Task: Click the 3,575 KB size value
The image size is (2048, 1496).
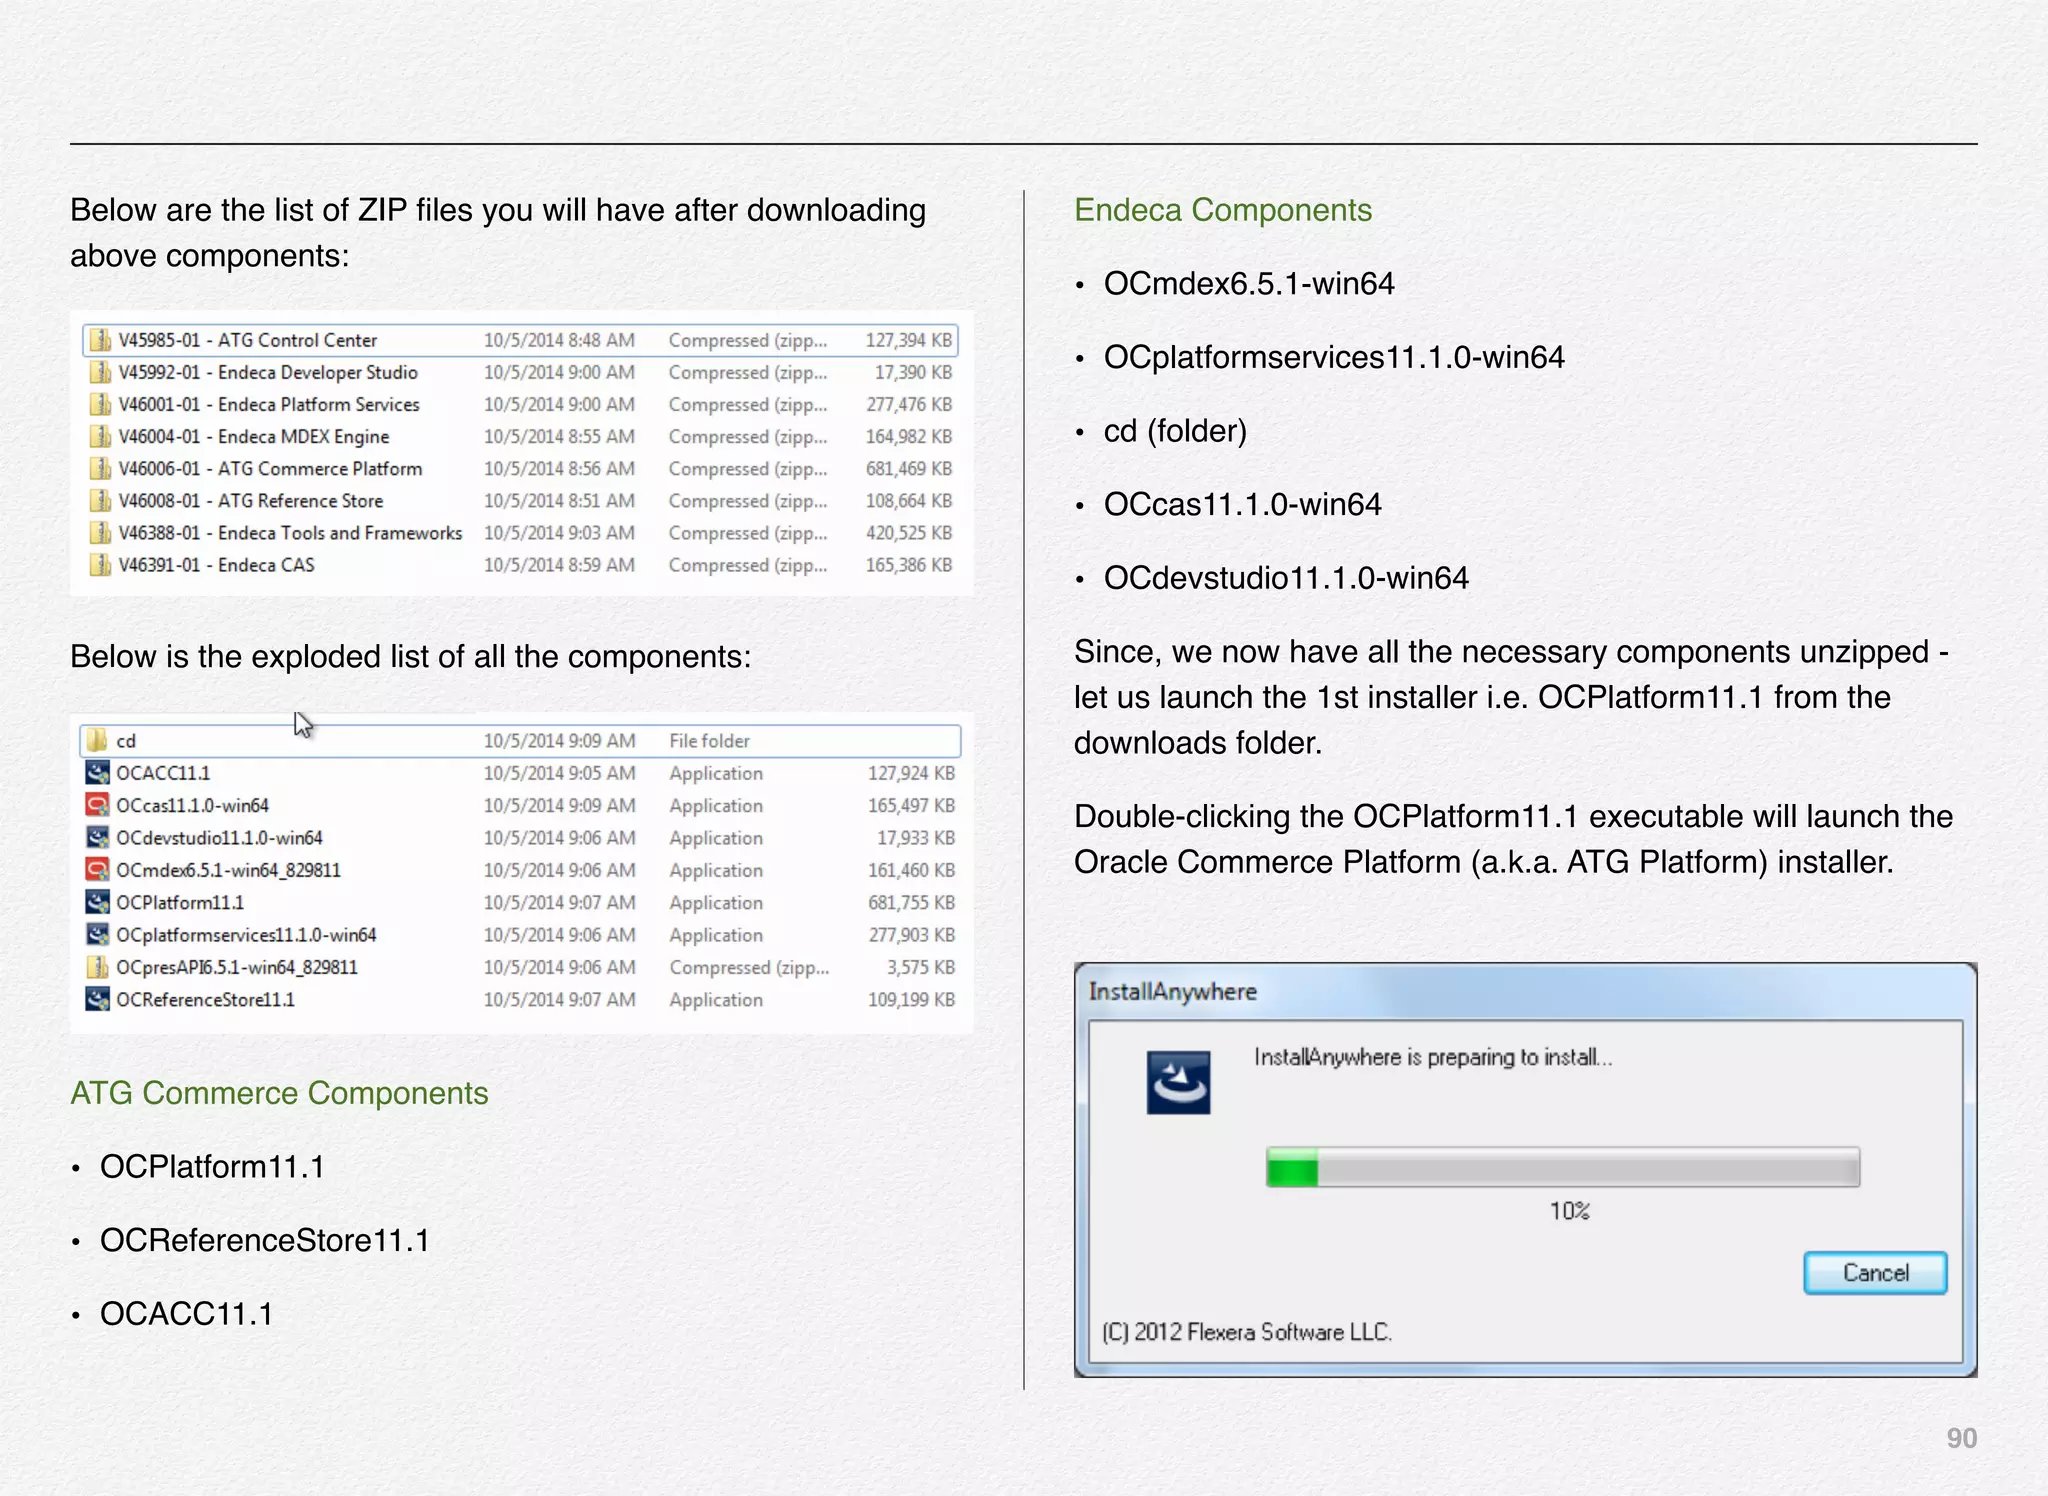Action: click(920, 967)
